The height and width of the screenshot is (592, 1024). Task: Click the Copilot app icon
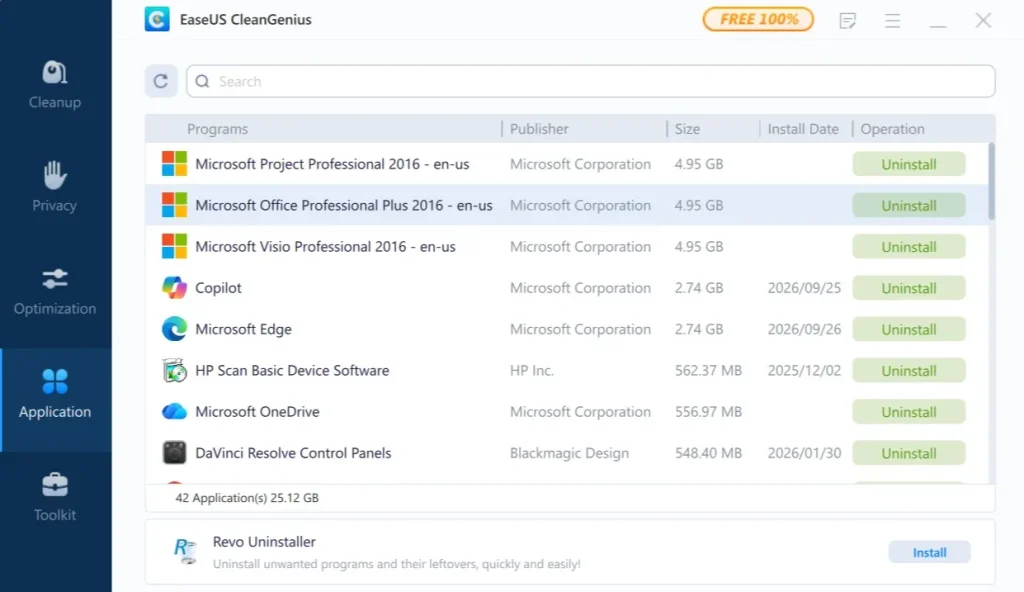(x=174, y=288)
